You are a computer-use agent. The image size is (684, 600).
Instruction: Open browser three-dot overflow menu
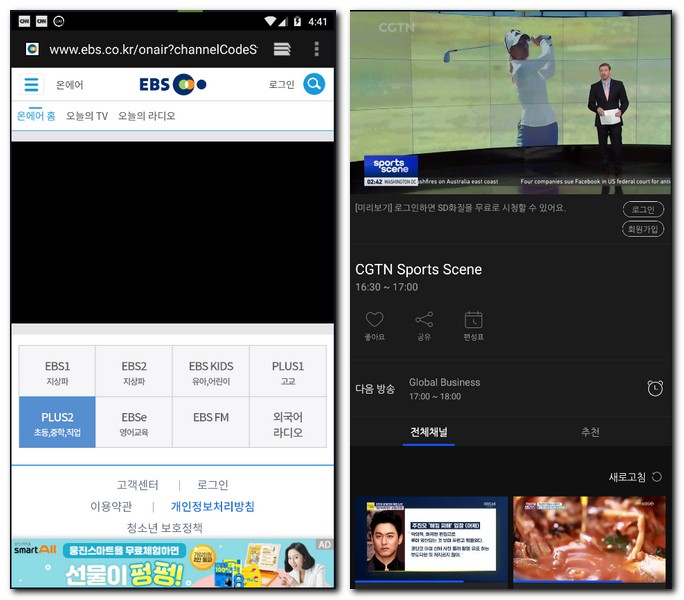coord(317,49)
